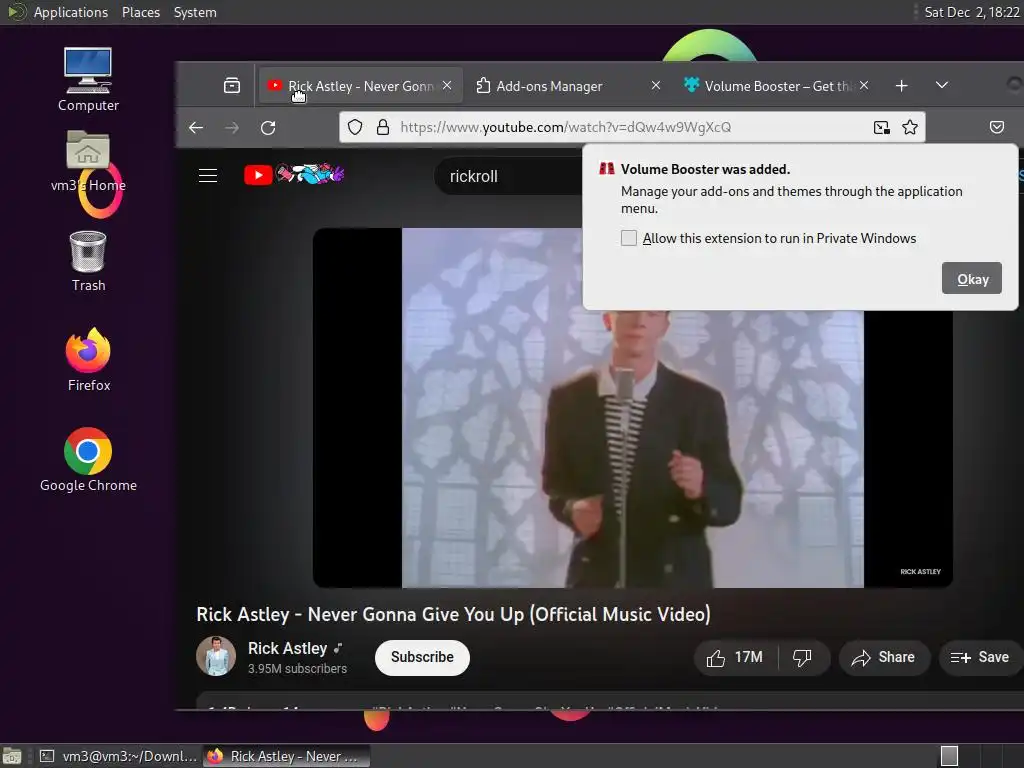Bookmark this page with the star icon
1024x768 pixels.
click(910, 127)
